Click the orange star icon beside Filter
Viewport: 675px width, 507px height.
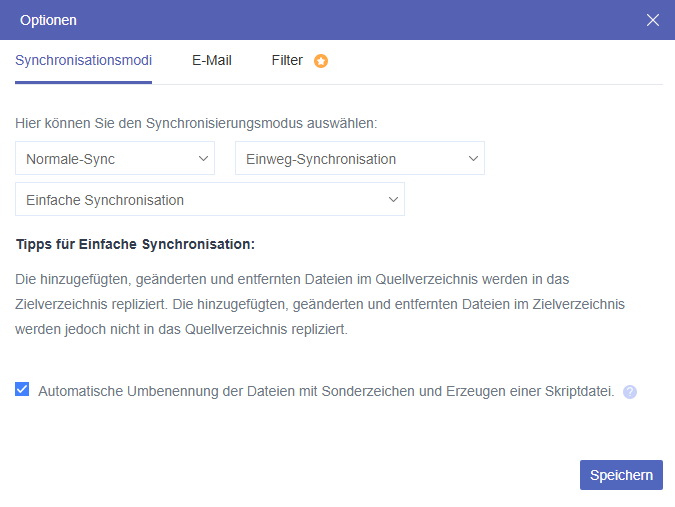click(x=321, y=61)
